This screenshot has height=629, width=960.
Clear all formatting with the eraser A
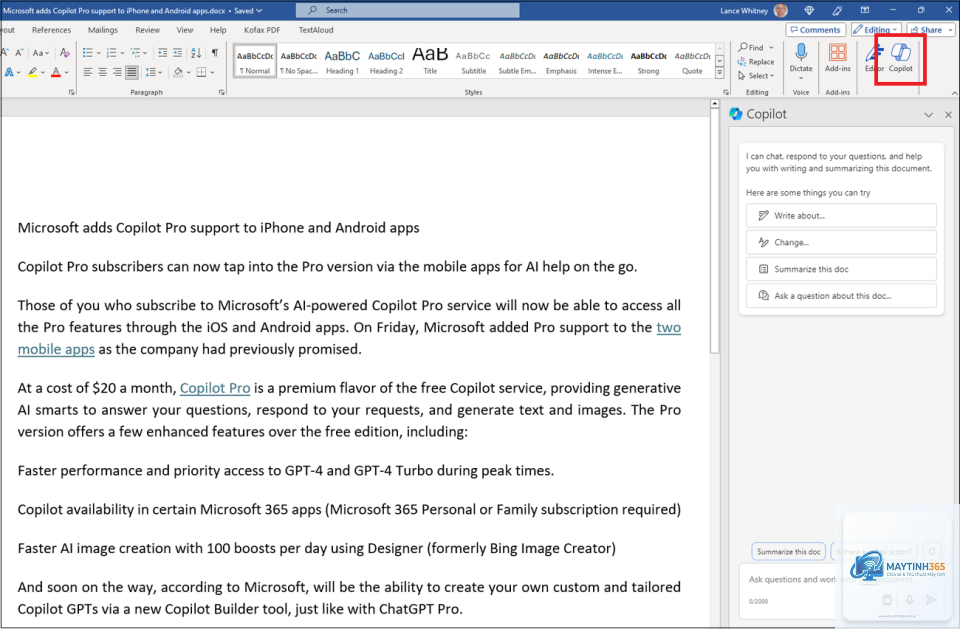[x=65, y=53]
